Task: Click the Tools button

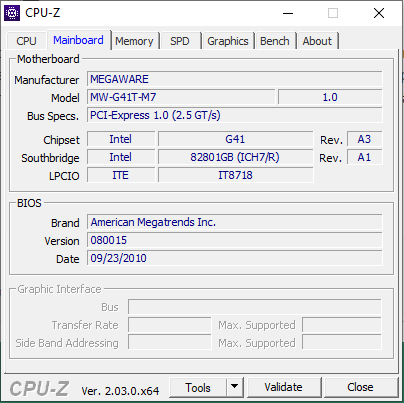Action: click(x=198, y=387)
